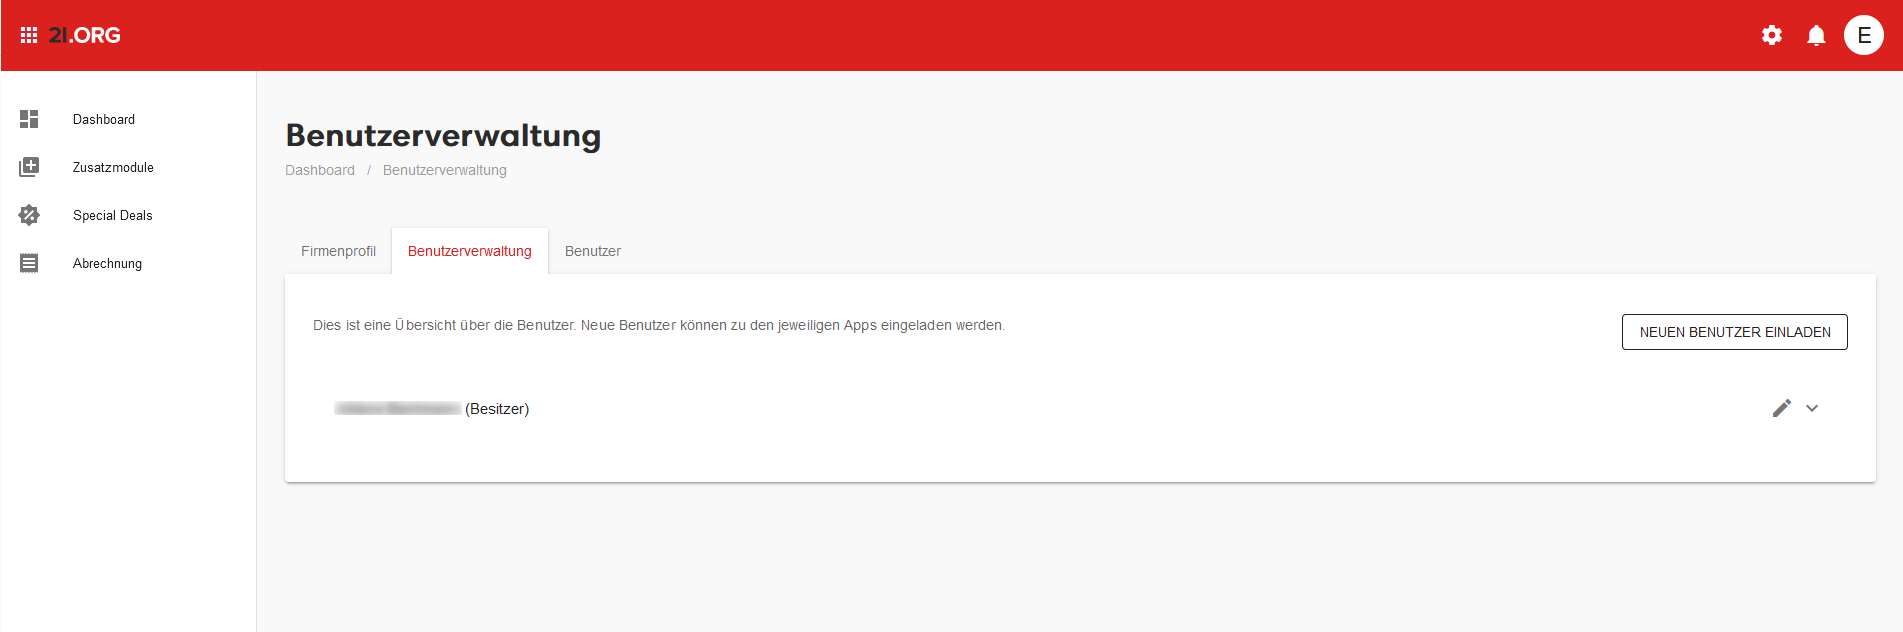This screenshot has width=1903, height=632.
Task: Click the Benutzerverwaltung page heading
Action: tap(444, 135)
